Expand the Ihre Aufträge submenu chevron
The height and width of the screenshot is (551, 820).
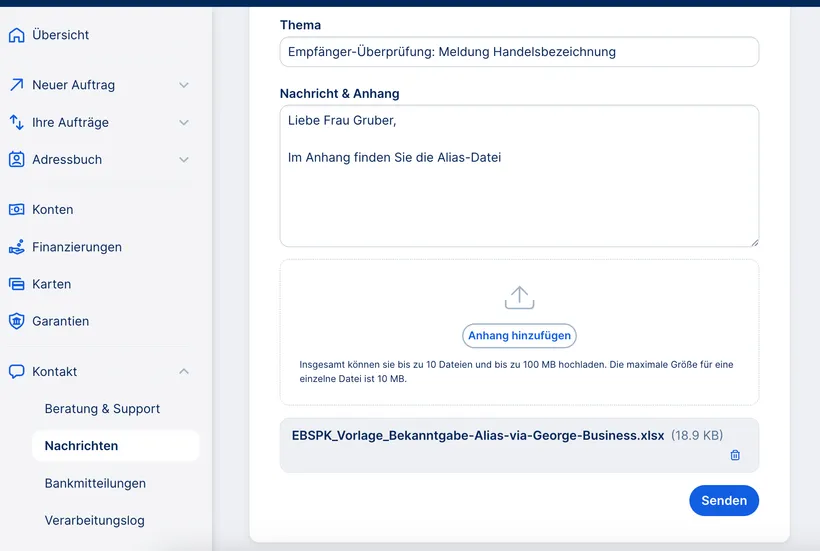[184, 122]
